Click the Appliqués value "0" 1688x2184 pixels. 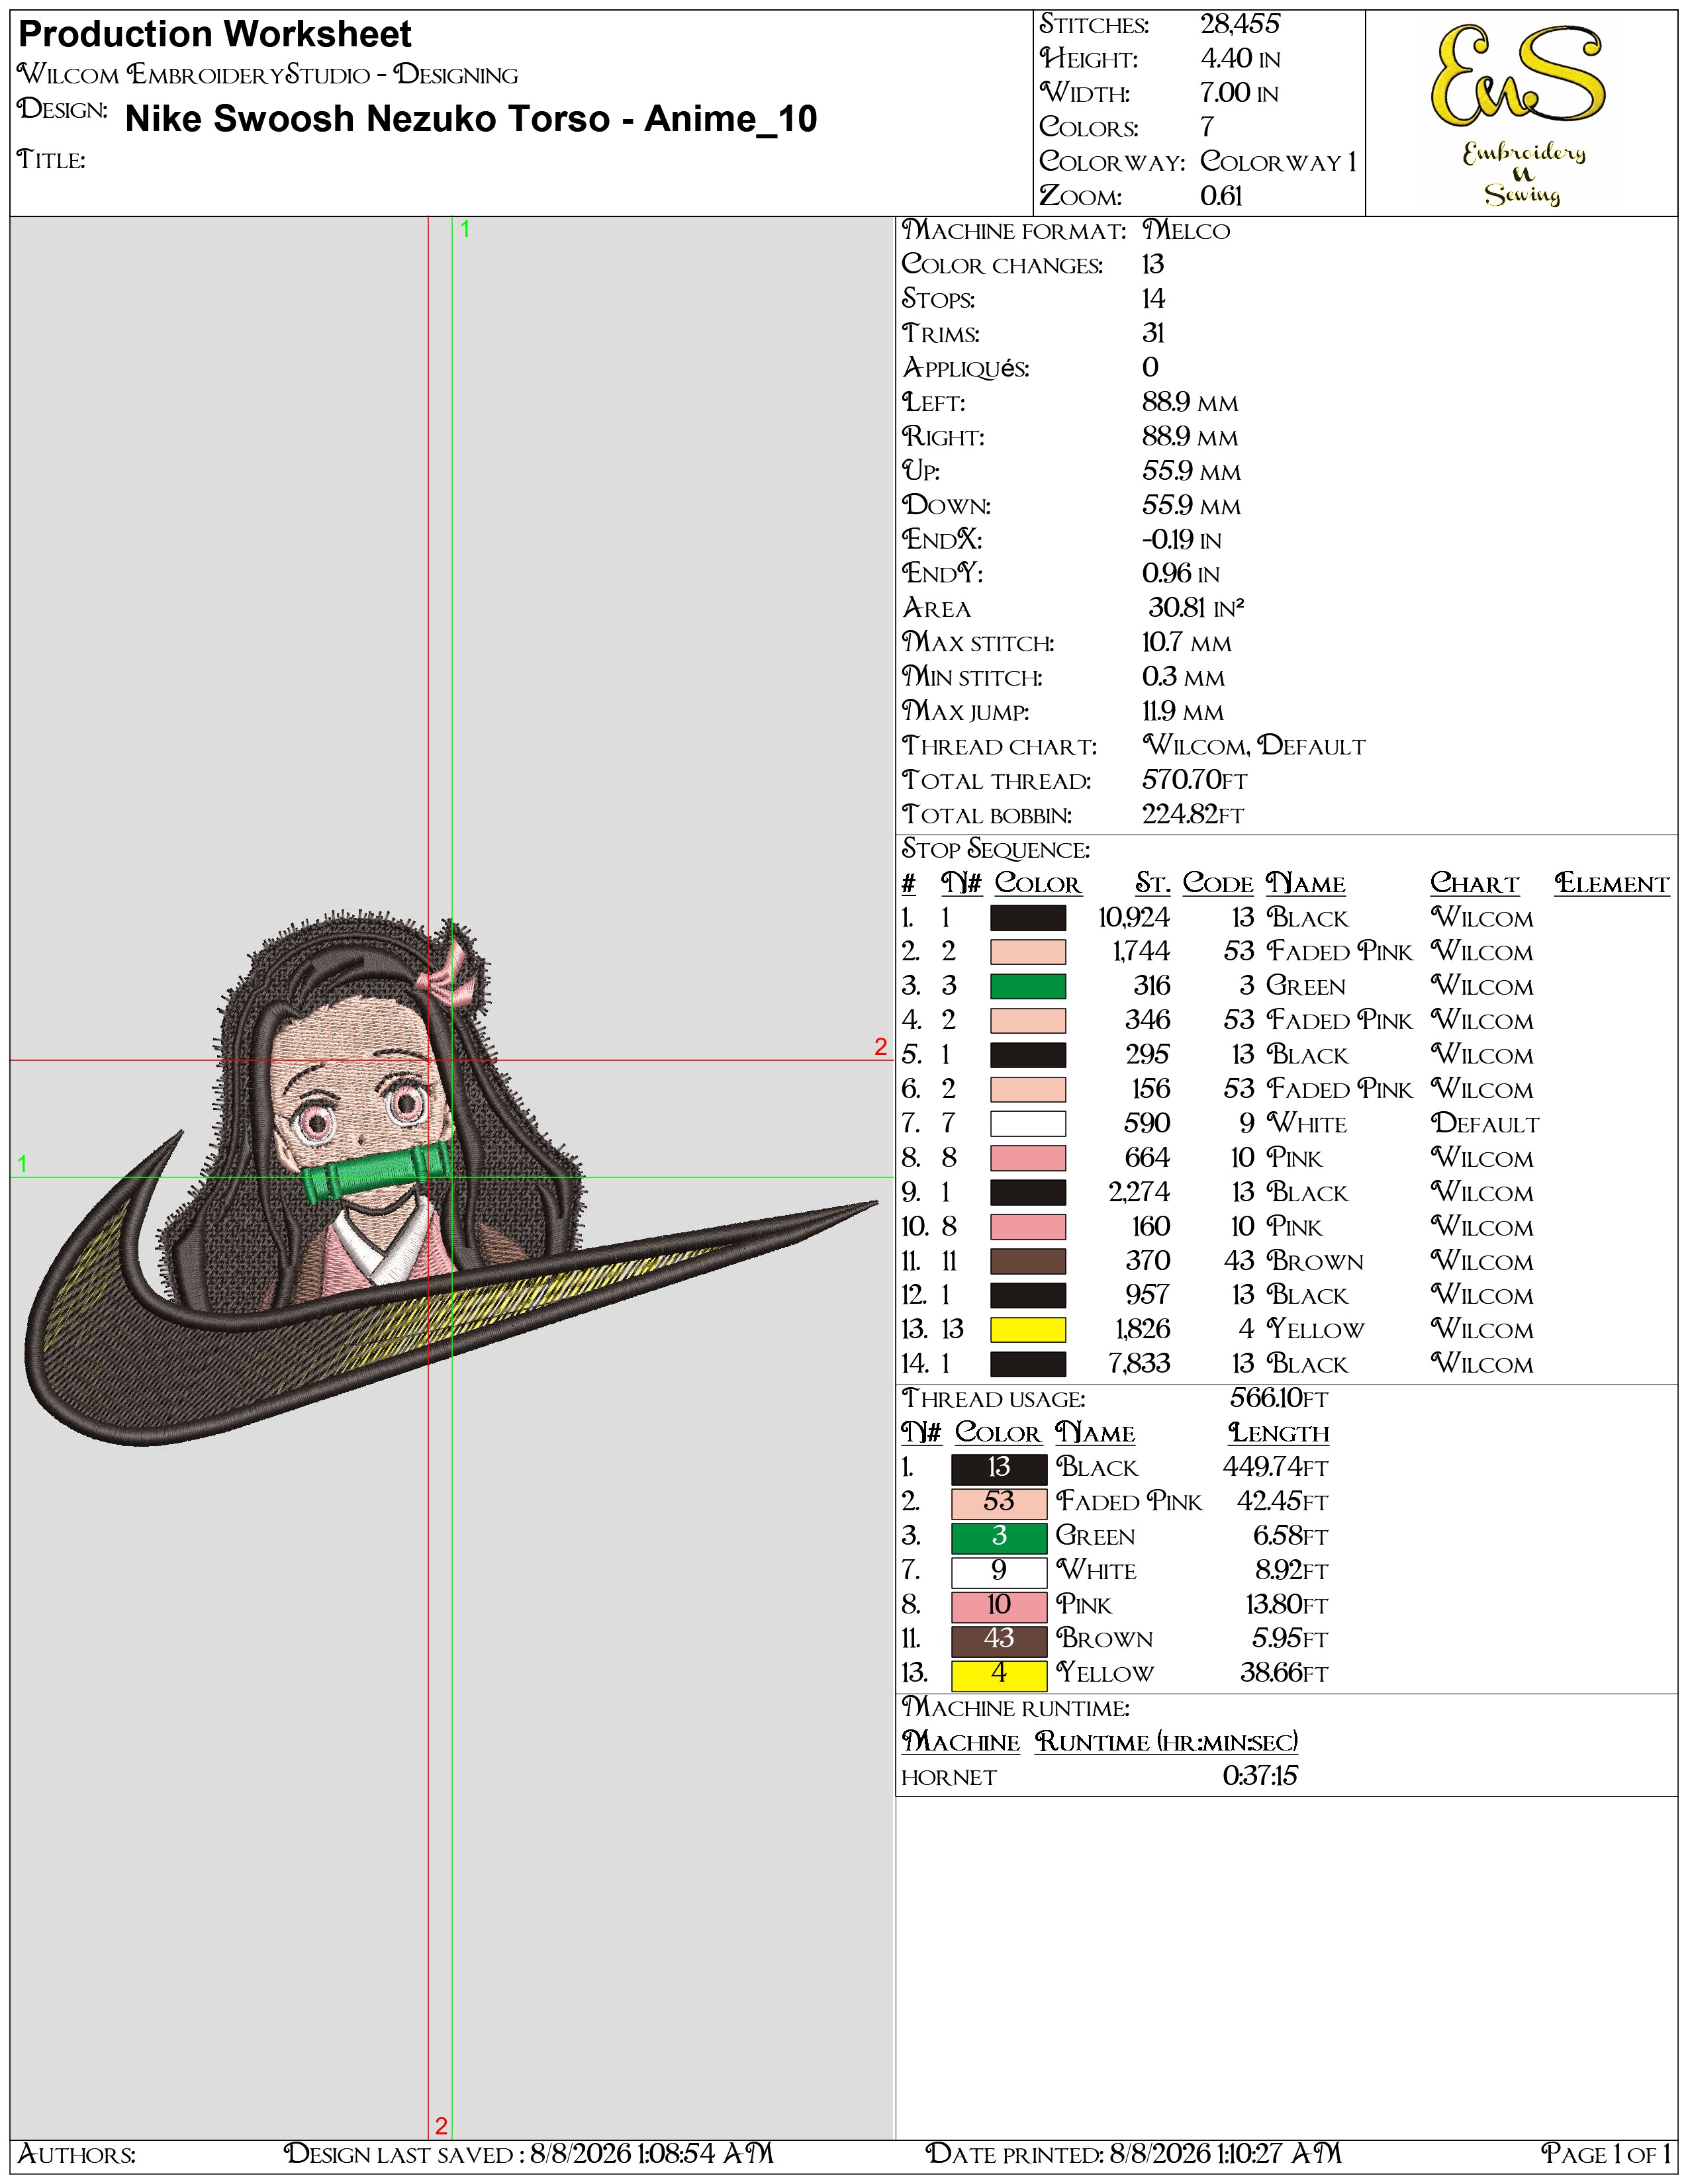point(1150,368)
